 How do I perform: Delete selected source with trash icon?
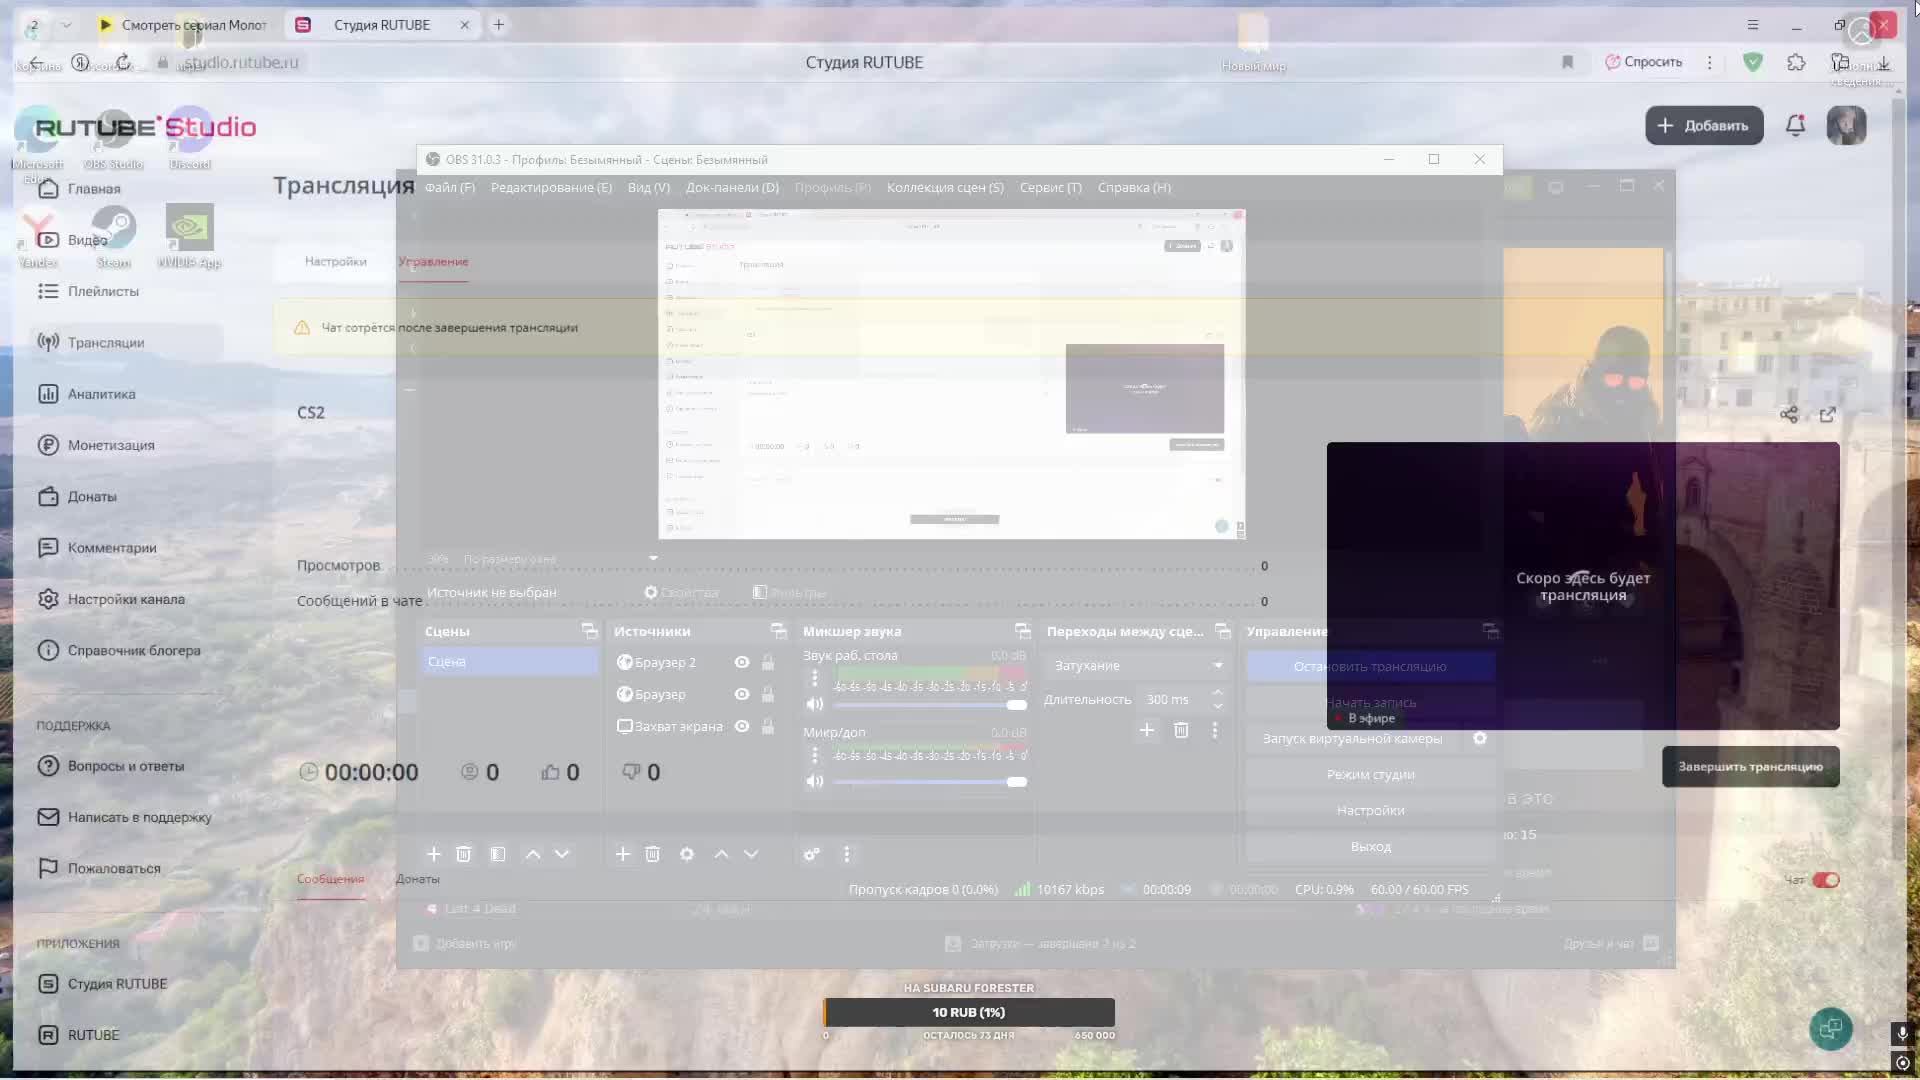[652, 854]
